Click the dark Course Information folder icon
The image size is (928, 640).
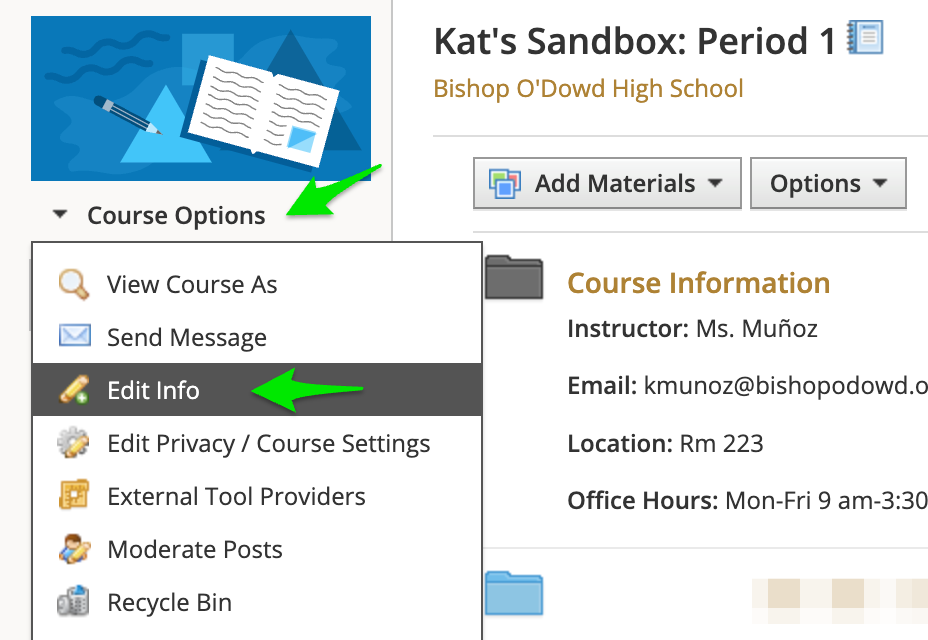513,277
